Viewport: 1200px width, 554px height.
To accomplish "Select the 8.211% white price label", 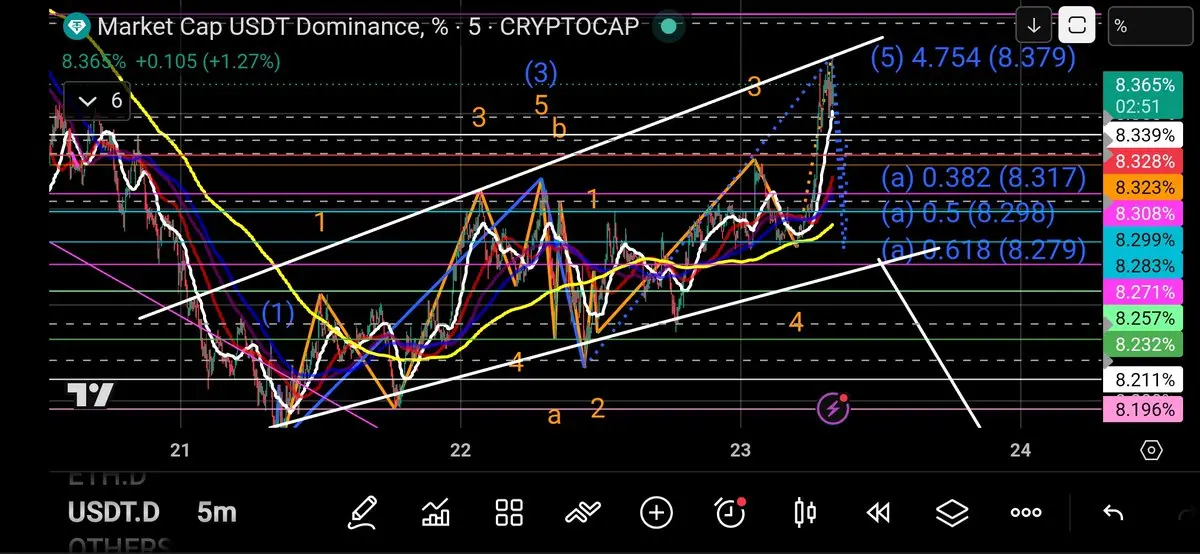I will point(1144,380).
